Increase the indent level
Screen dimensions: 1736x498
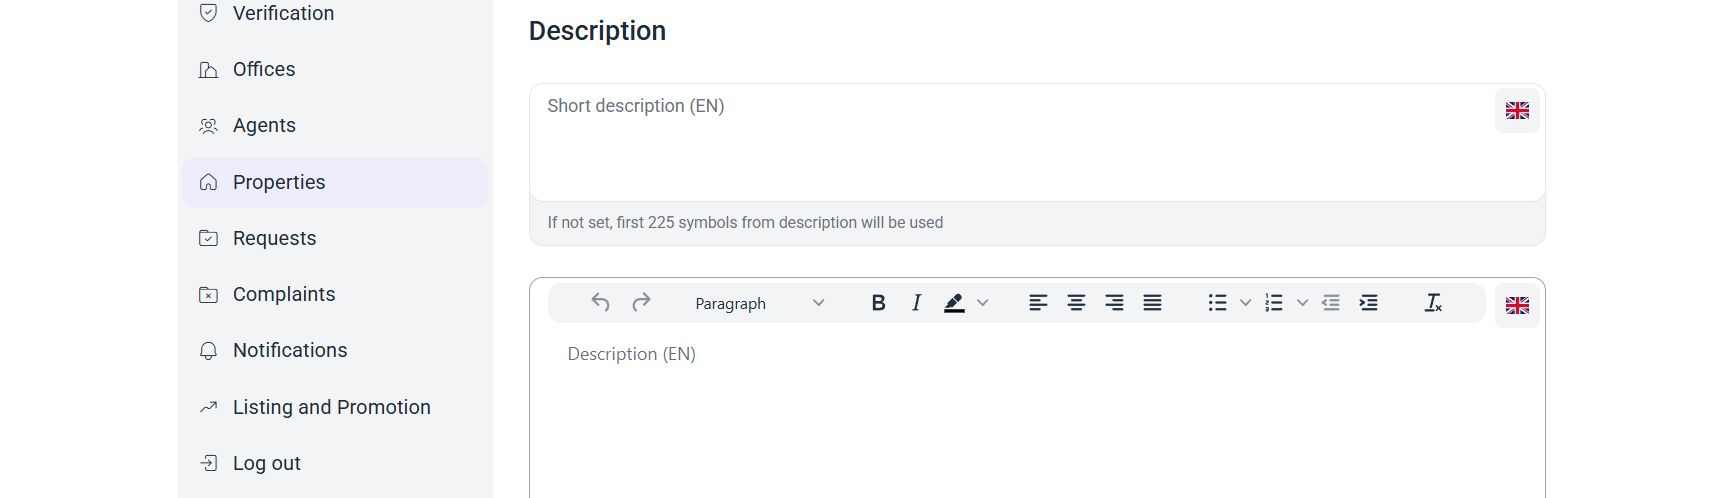1368,302
